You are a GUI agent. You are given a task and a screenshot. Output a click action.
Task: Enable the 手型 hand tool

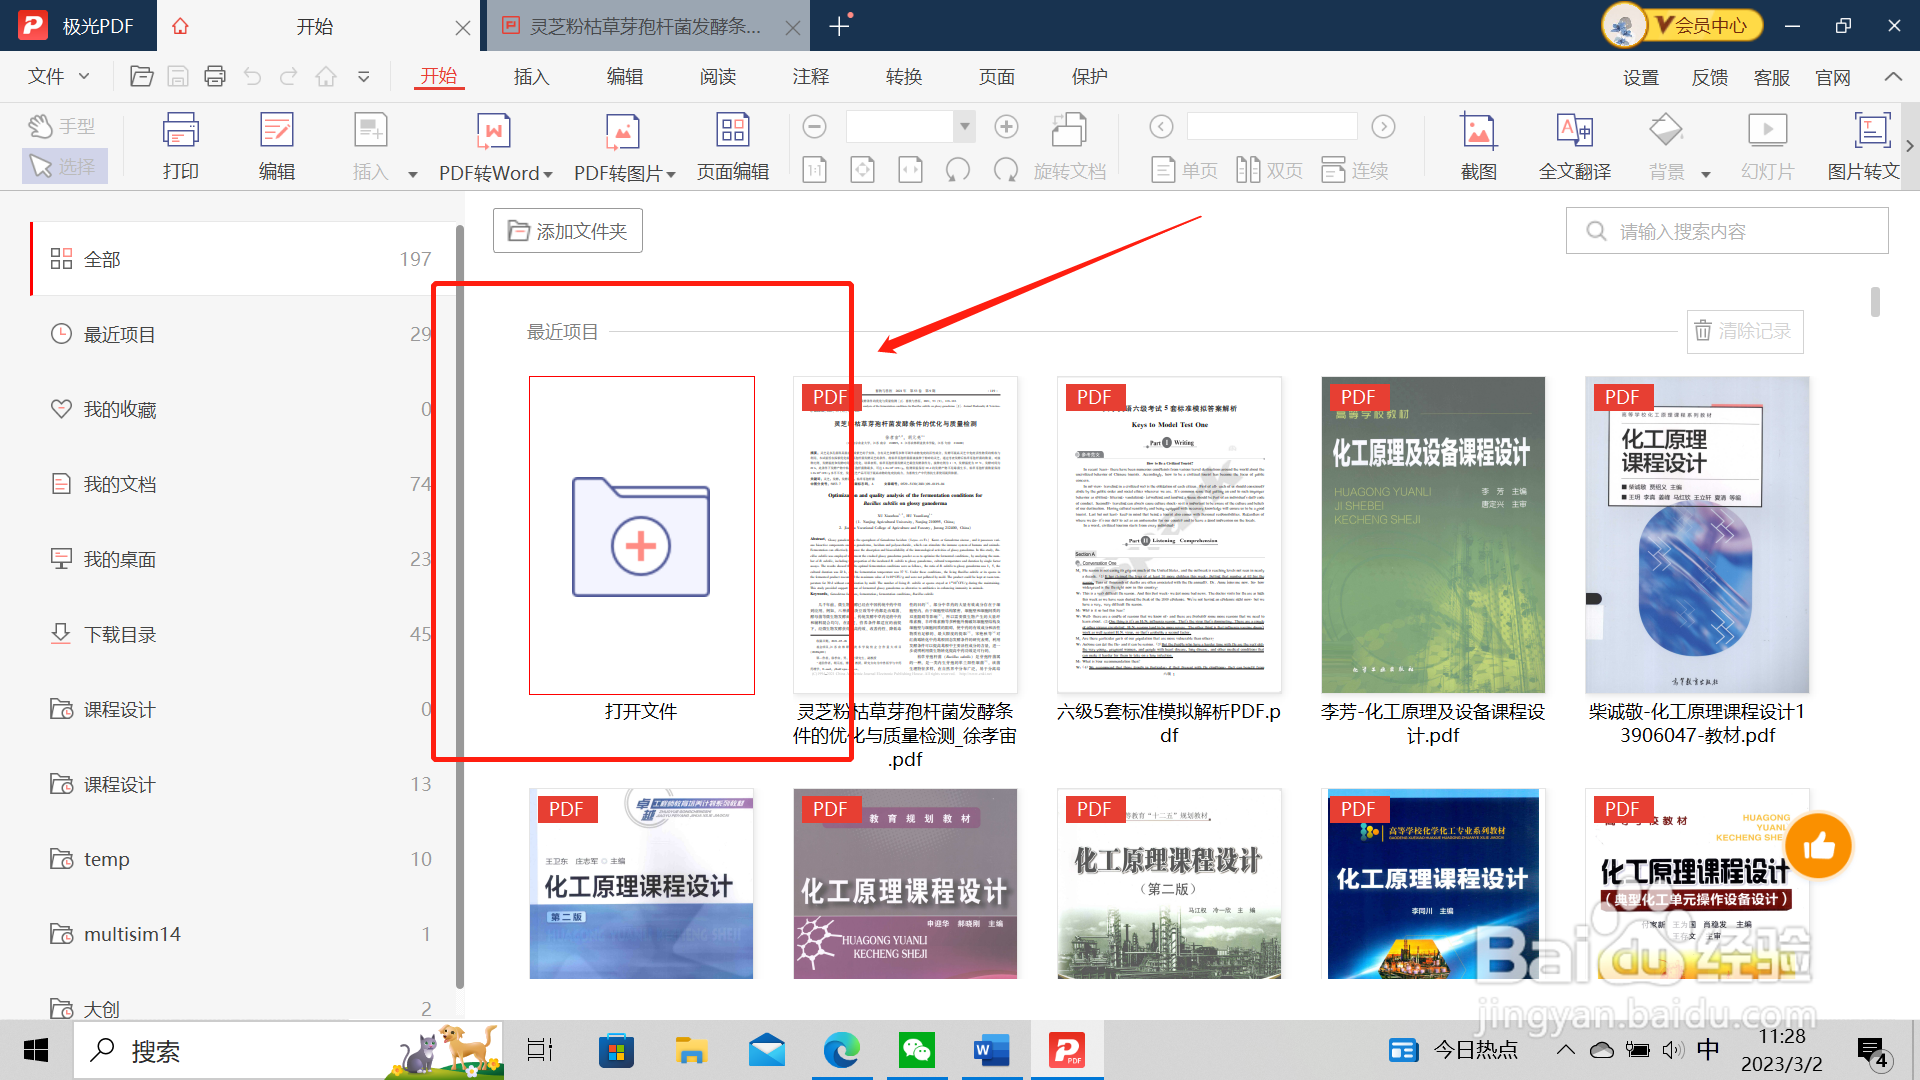(62, 125)
